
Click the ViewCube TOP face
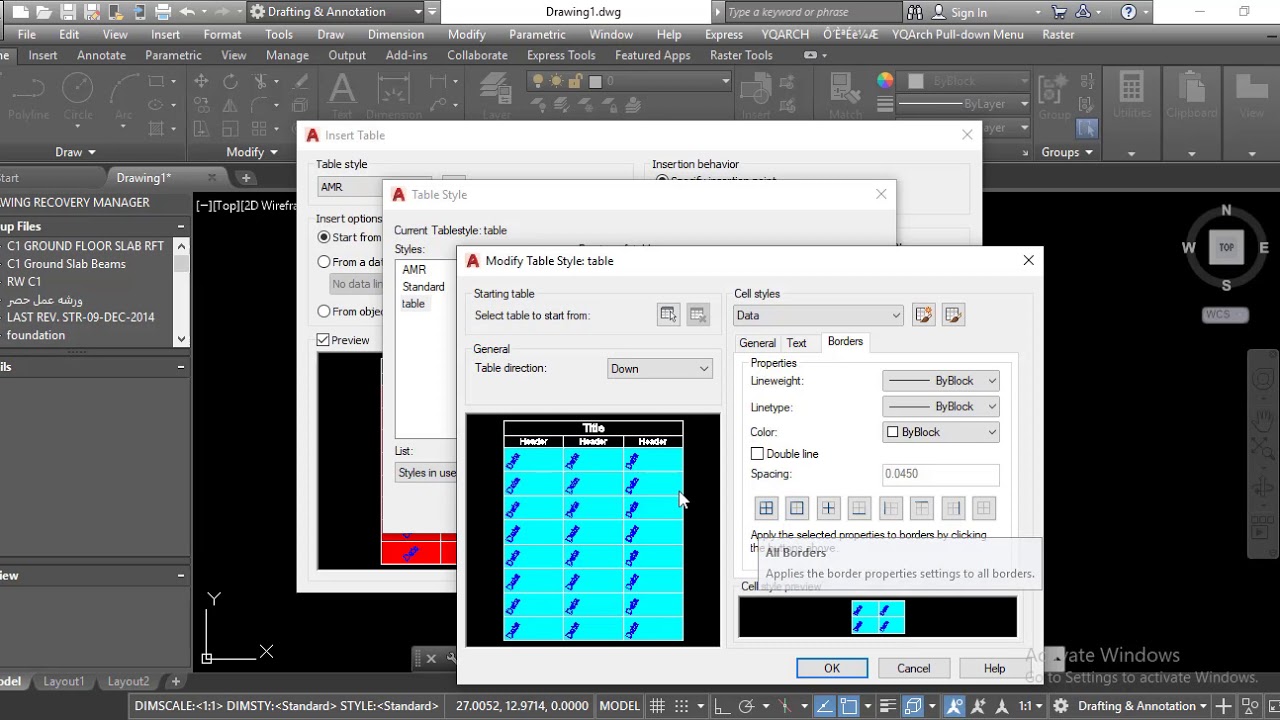click(x=1226, y=247)
